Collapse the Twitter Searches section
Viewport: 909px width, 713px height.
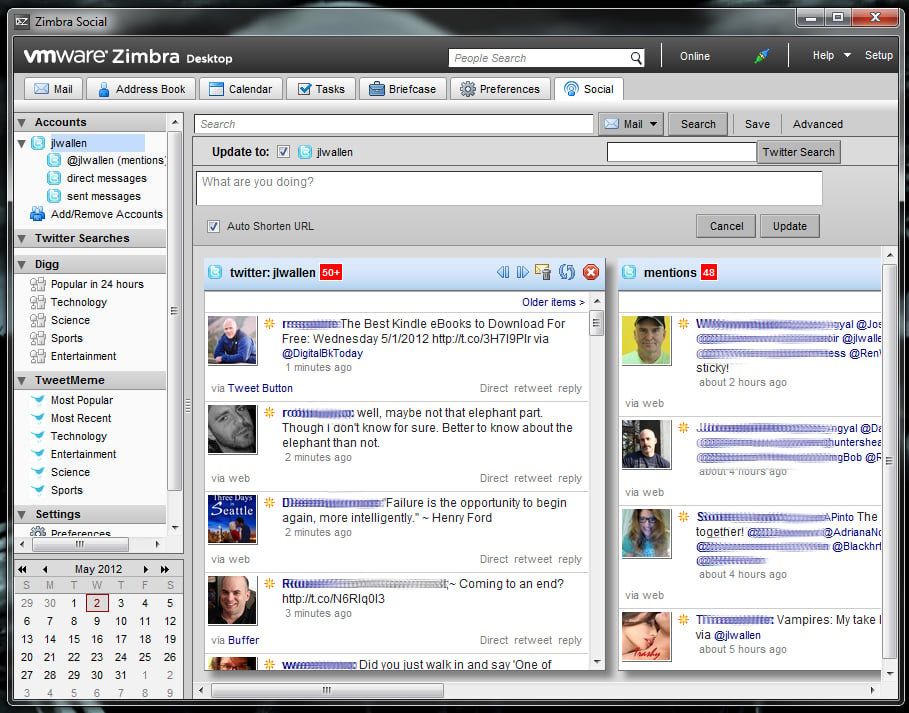pos(22,239)
